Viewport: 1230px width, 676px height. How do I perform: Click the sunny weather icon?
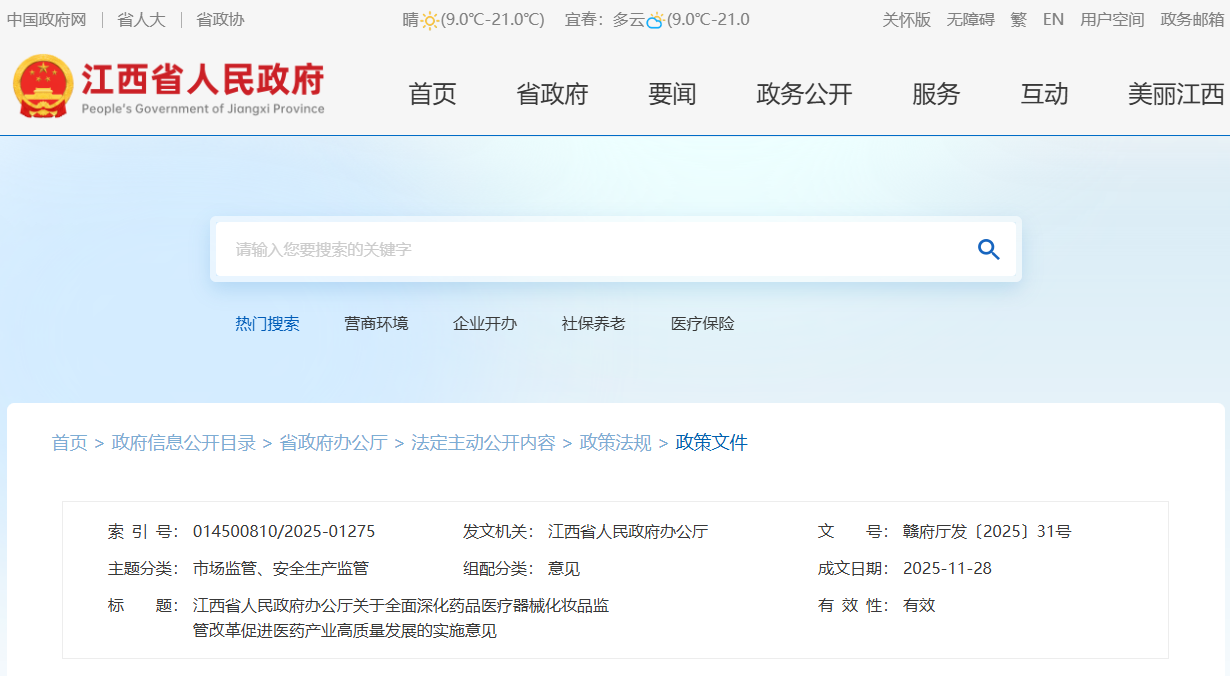tap(430, 20)
